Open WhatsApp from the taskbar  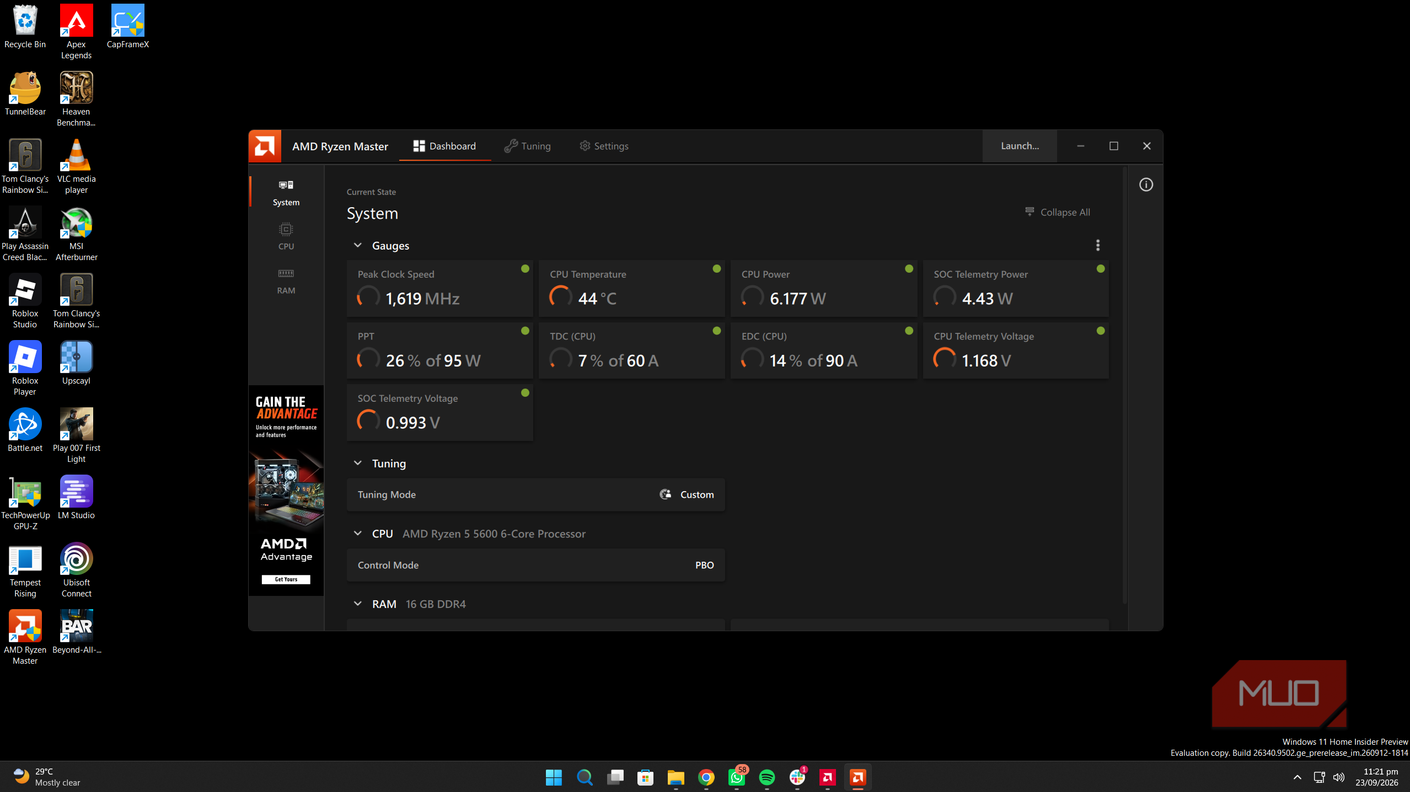737,777
